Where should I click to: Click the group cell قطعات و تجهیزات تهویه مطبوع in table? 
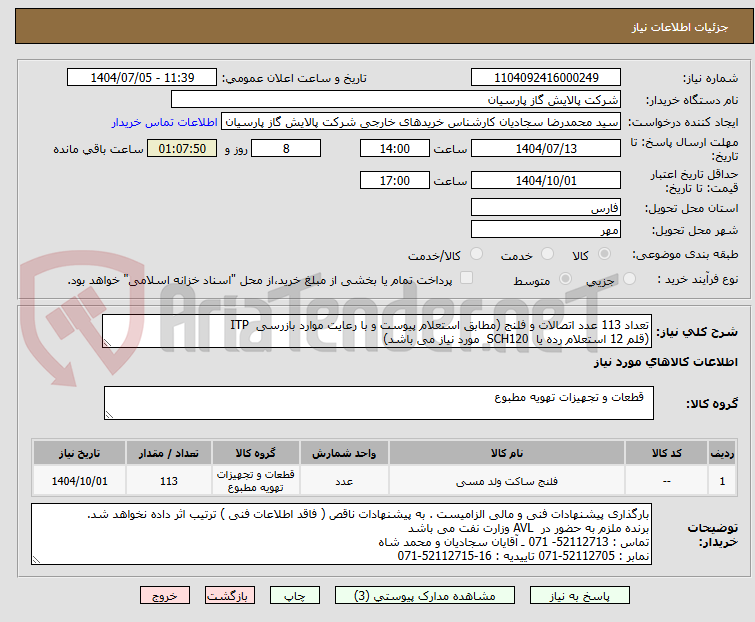click(x=256, y=481)
